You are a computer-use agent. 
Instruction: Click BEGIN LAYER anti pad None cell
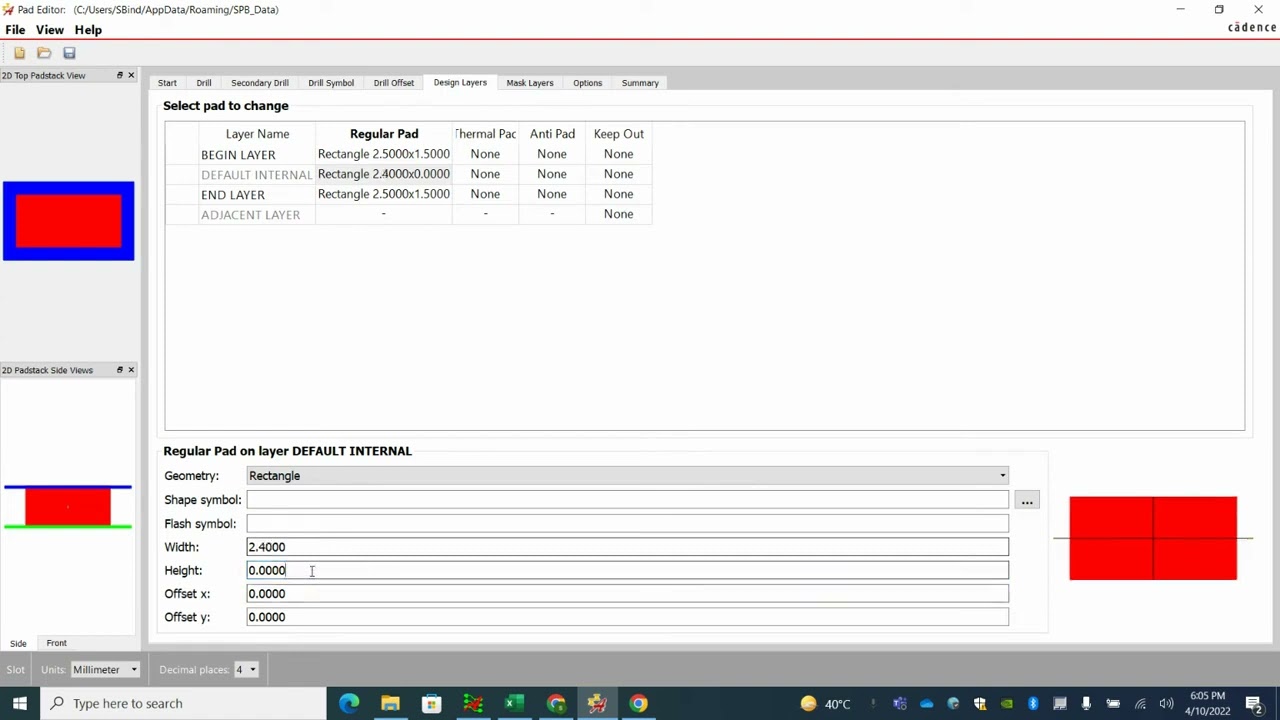coord(552,154)
